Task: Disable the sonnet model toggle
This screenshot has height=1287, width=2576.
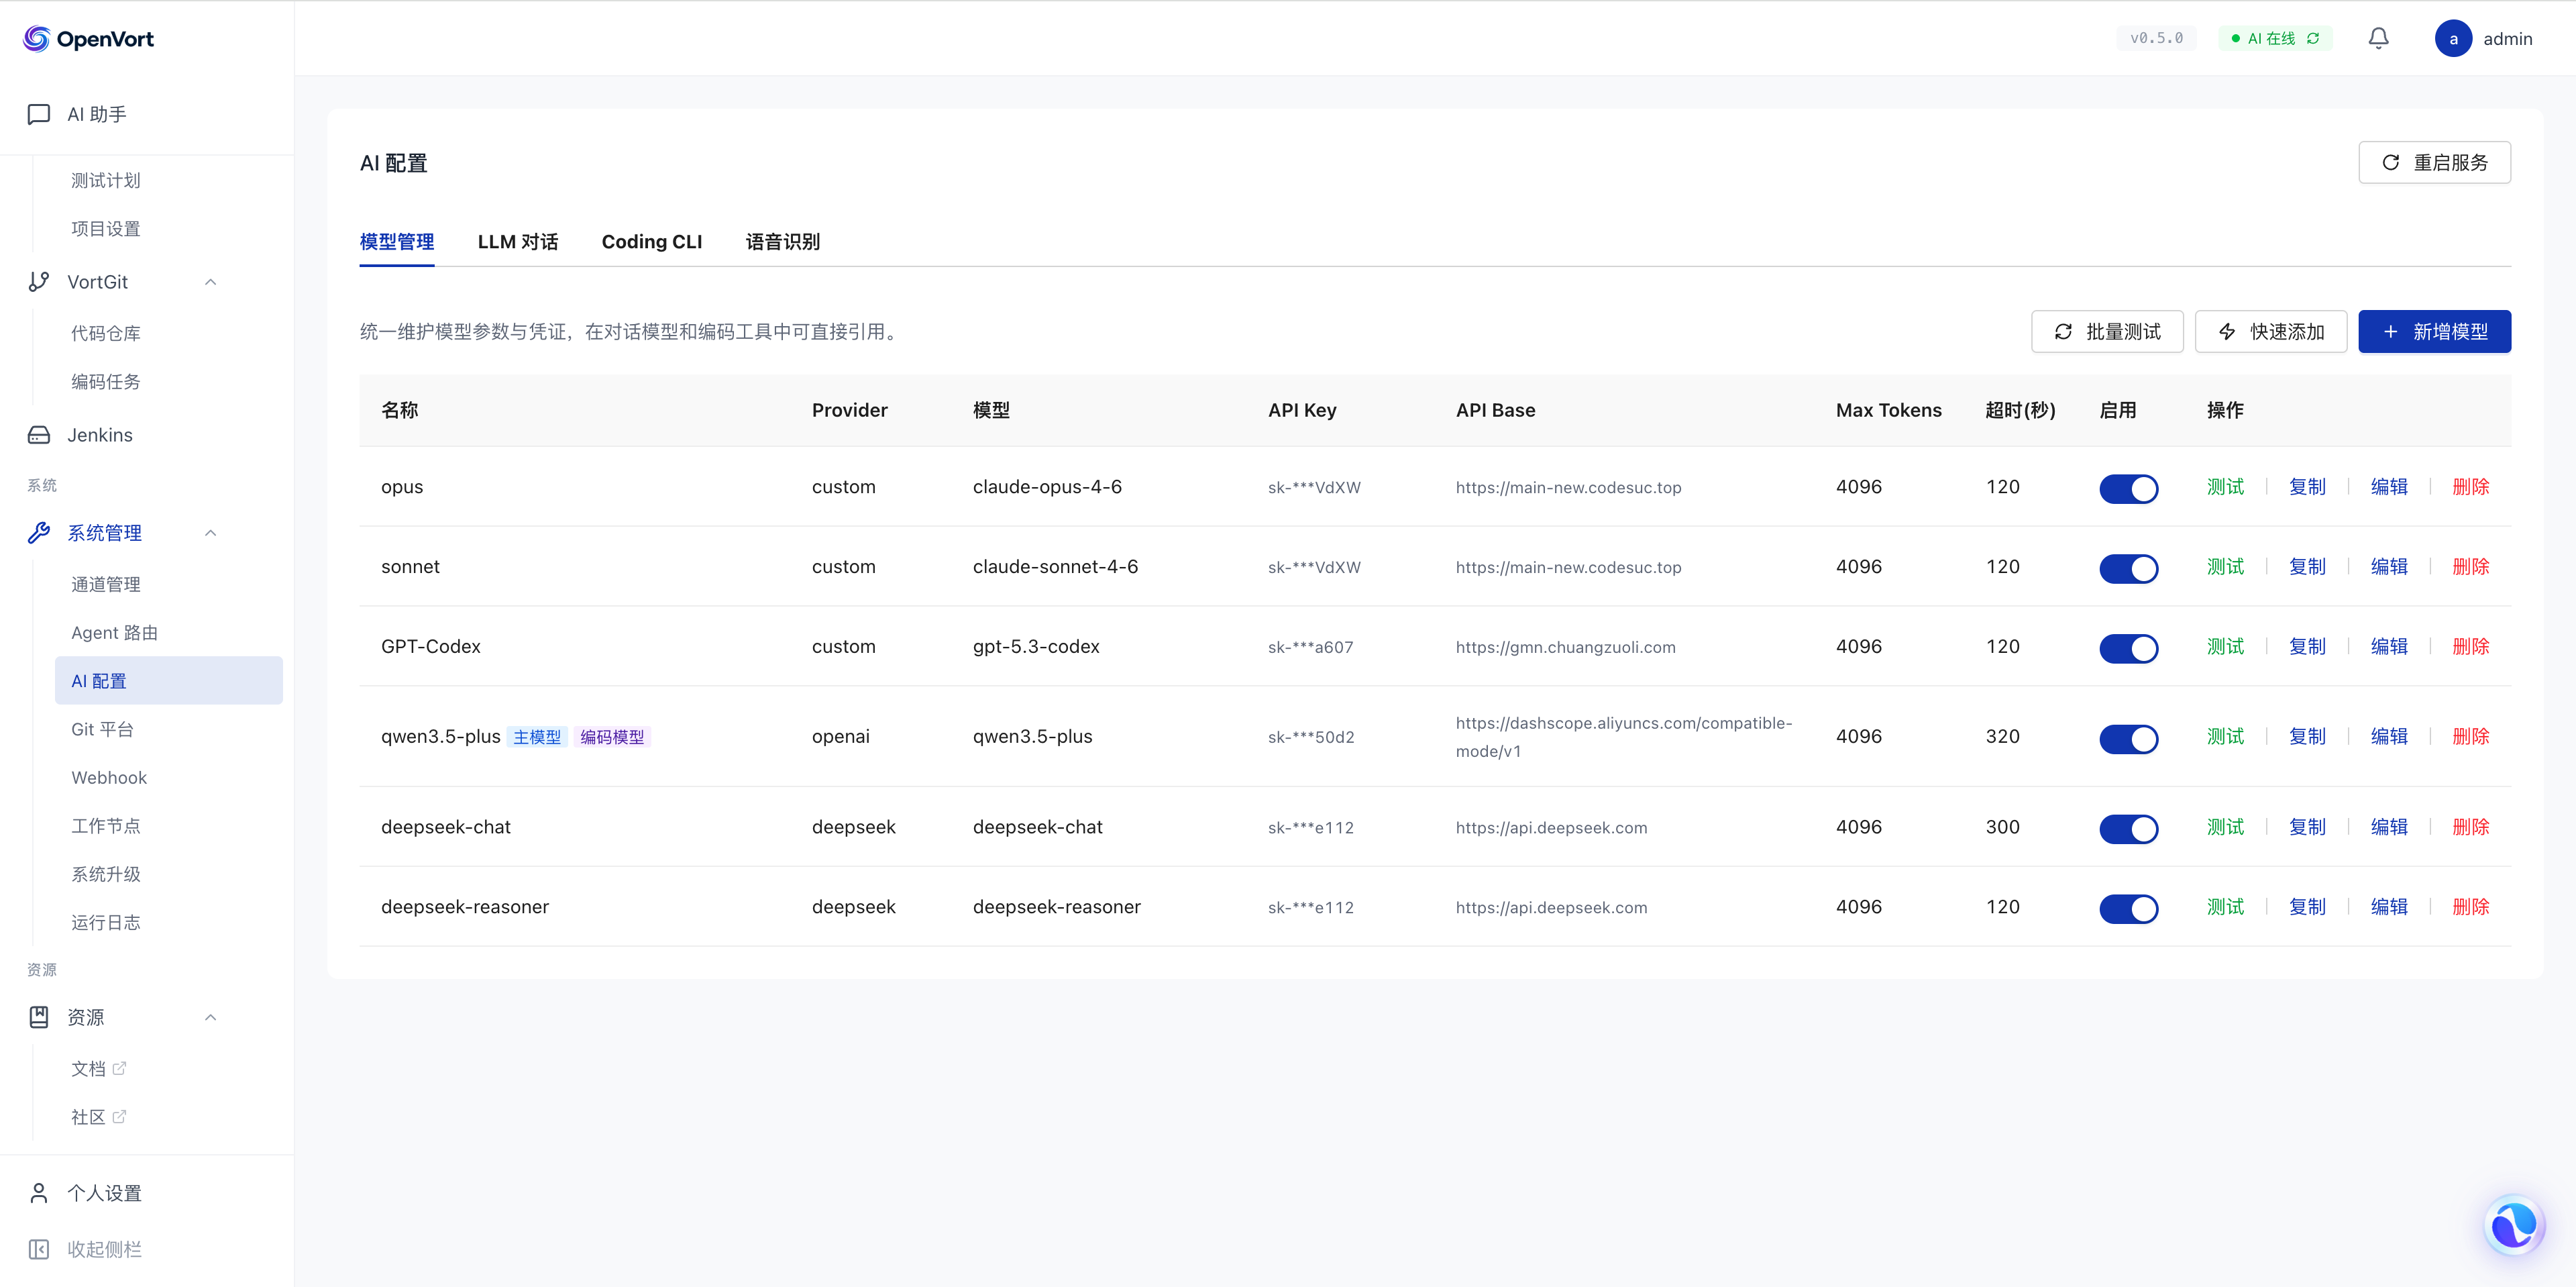Action: point(2129,568)
